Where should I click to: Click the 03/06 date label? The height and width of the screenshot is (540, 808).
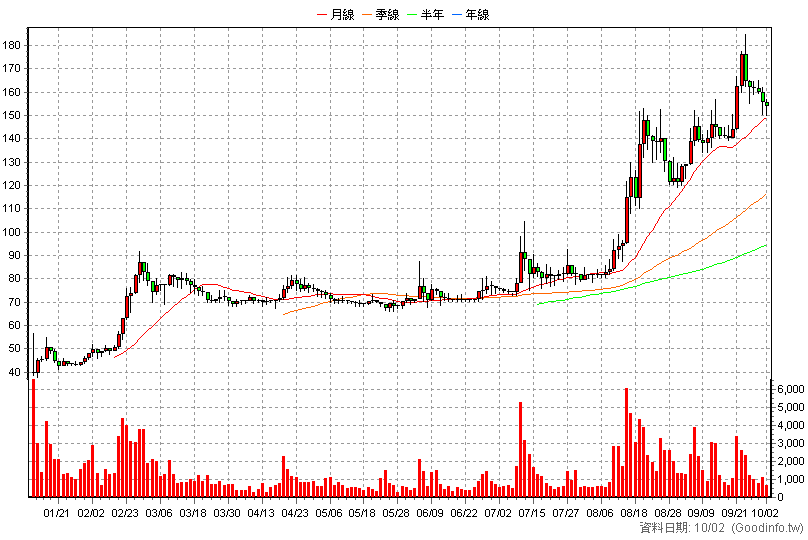tap(159, 513)
